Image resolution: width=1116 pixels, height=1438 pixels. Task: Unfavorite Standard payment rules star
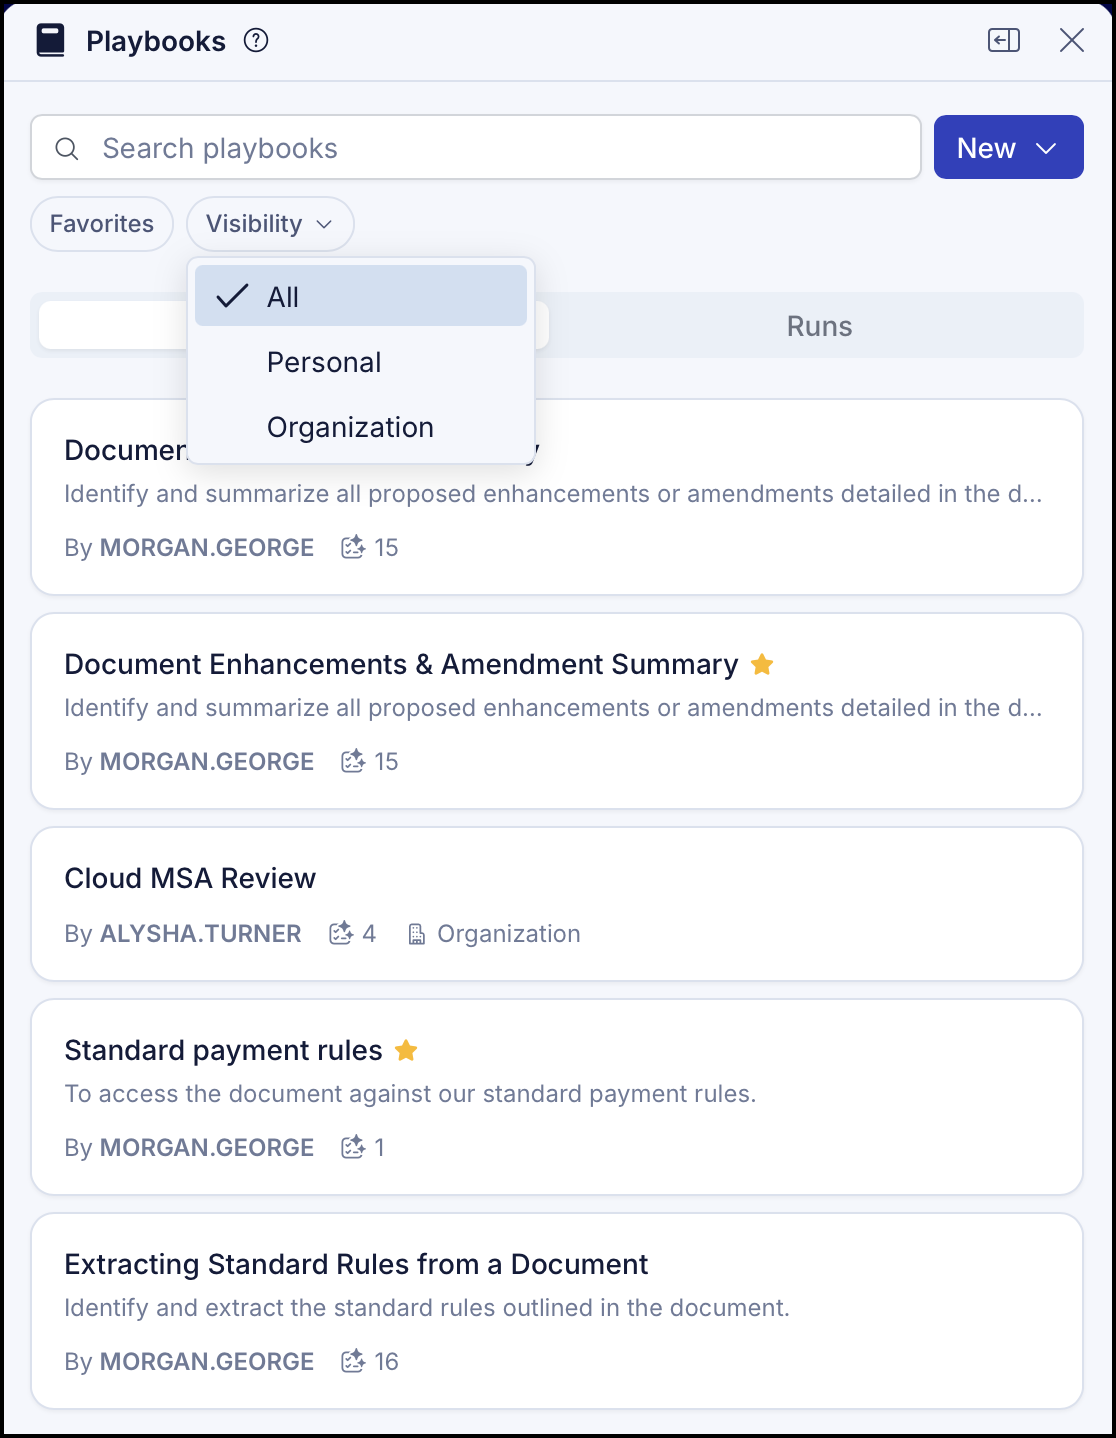click(406, 1050)
